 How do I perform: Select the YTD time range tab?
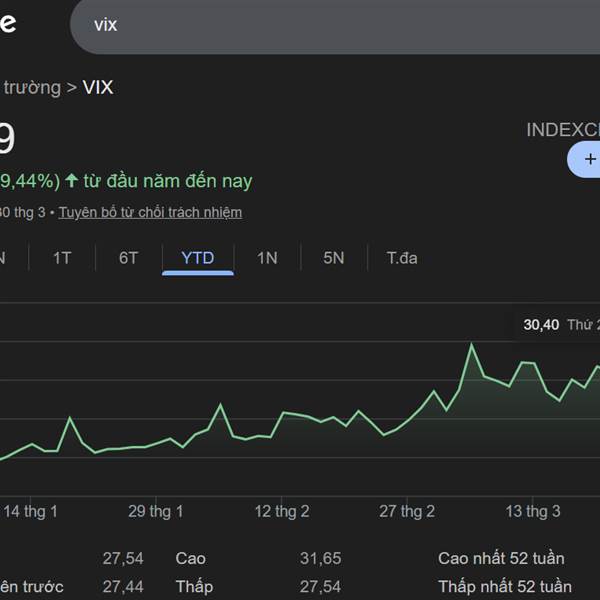[198, 258]
